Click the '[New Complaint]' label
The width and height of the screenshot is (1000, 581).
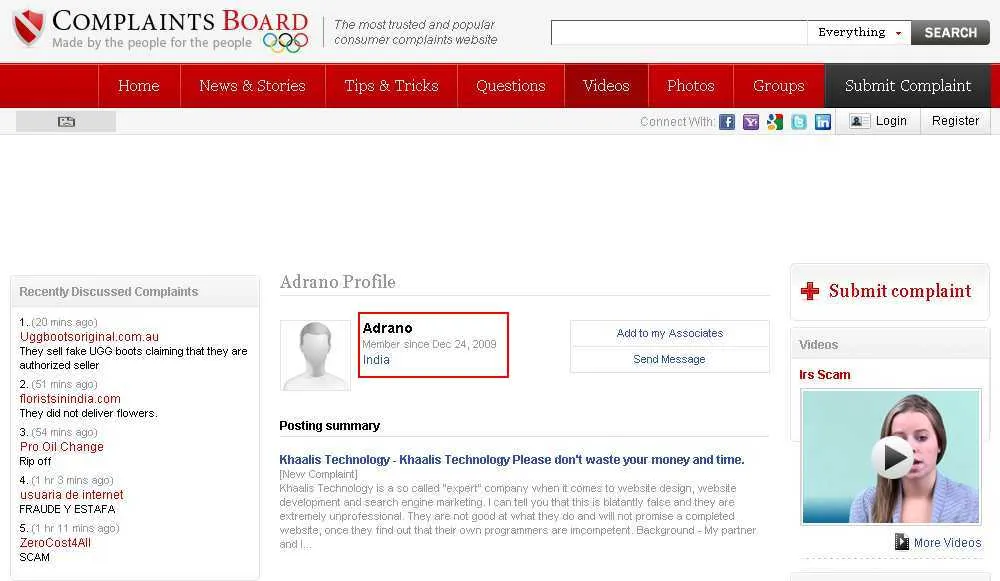[x=318, y=474]
